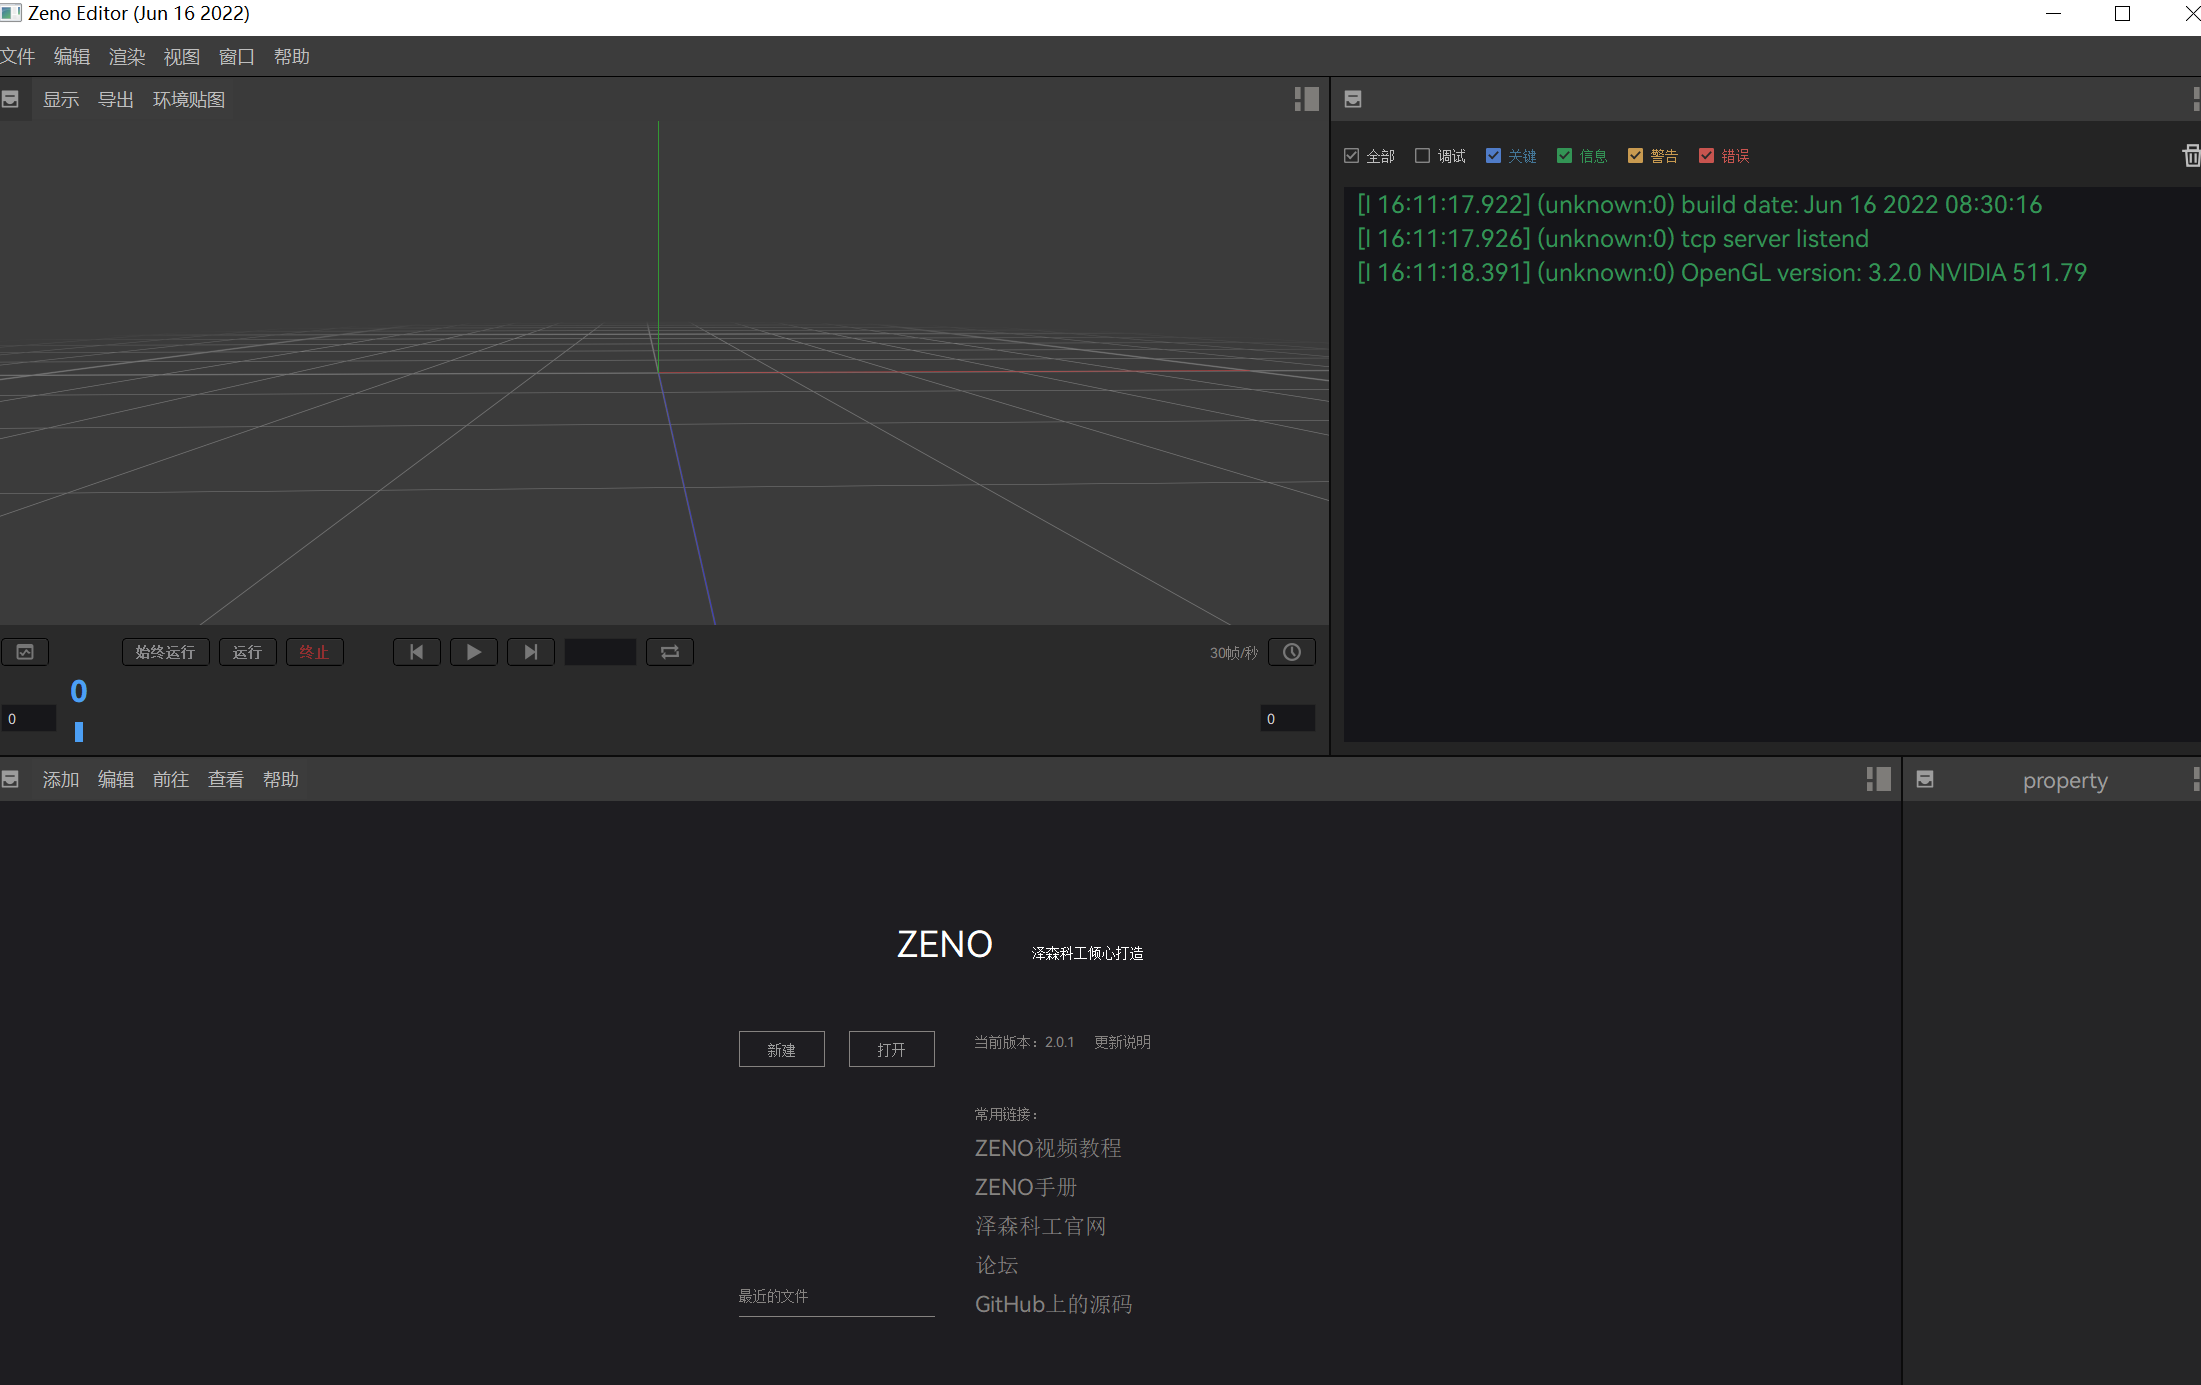Uncheck the 错误 error log filter
This screenshot has height=1385, width=2201.
point(1706,156)
